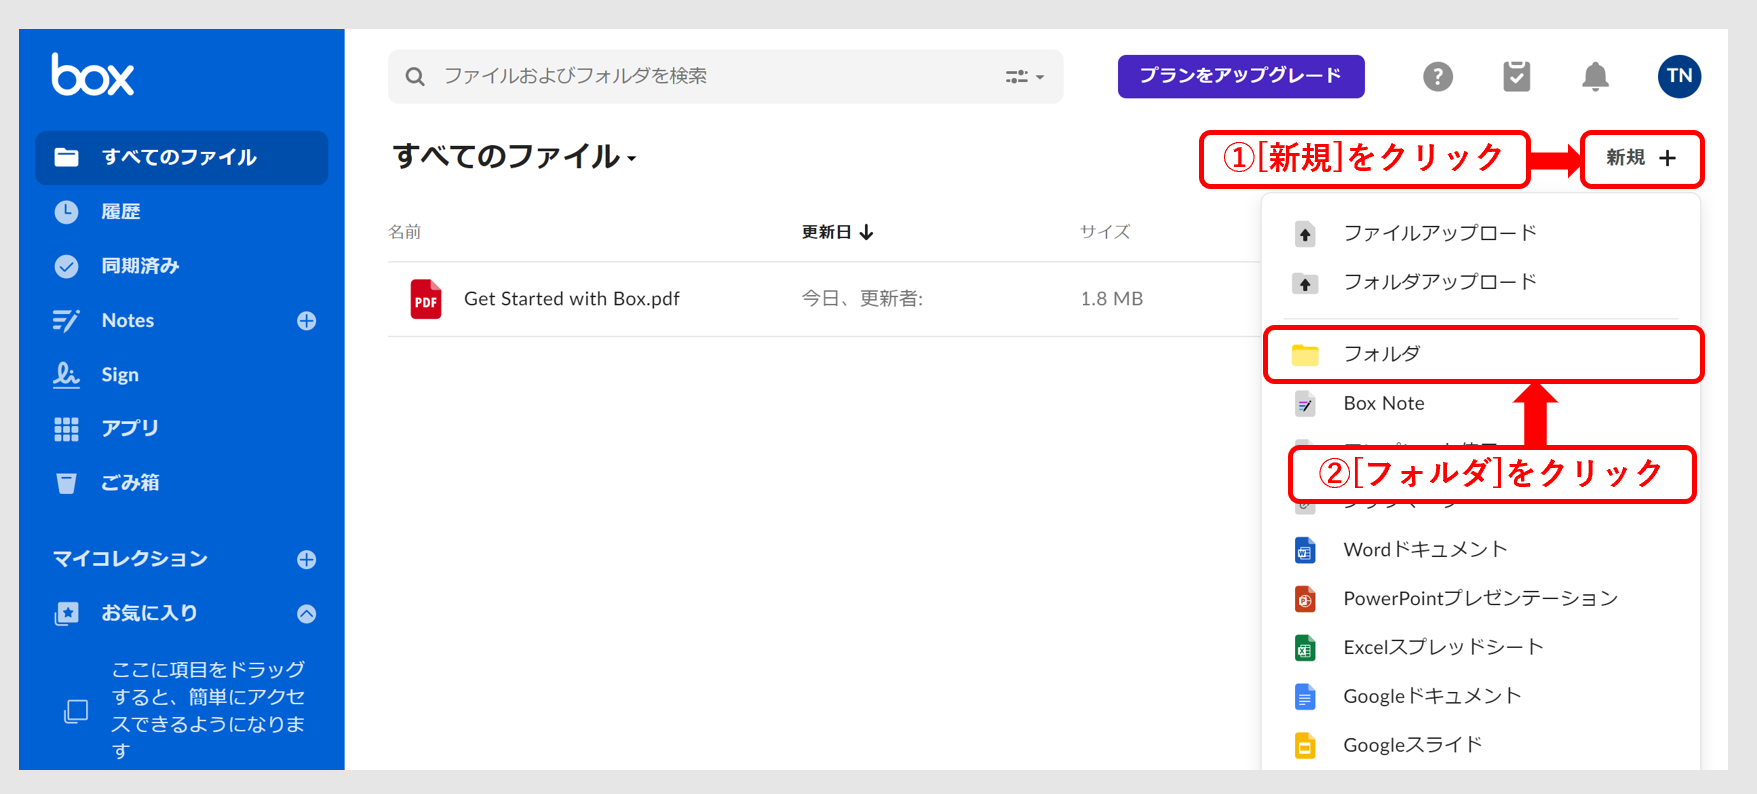Screen dimensions: 1757x794
Task: Collapse the お気に入り favorites section
Action: tap(306, 614)
